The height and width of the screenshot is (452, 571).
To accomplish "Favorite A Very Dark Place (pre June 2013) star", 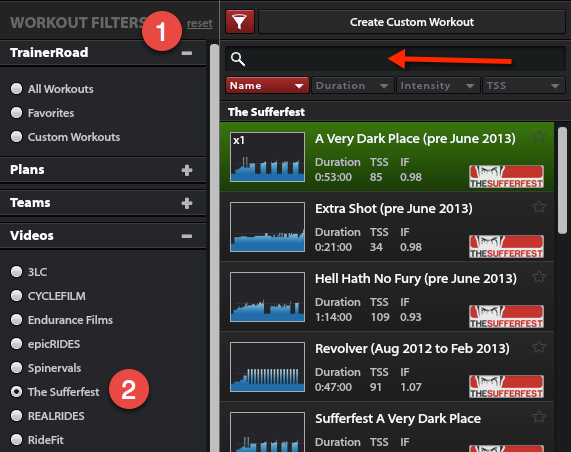I will point(539,137).
